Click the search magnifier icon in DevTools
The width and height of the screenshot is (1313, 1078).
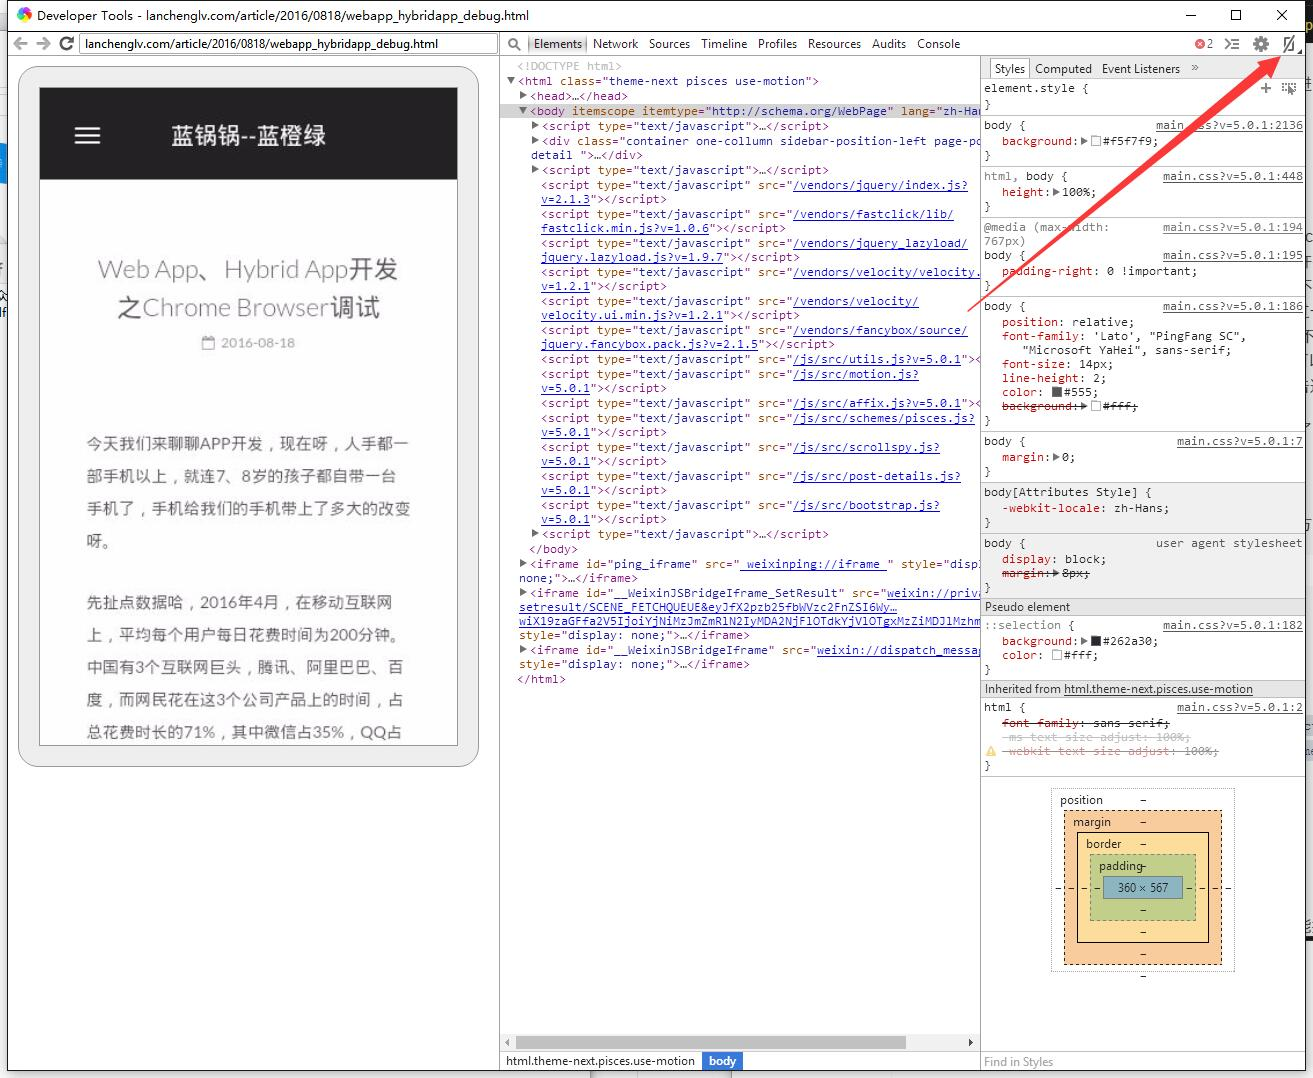click(x=514, y=44)
